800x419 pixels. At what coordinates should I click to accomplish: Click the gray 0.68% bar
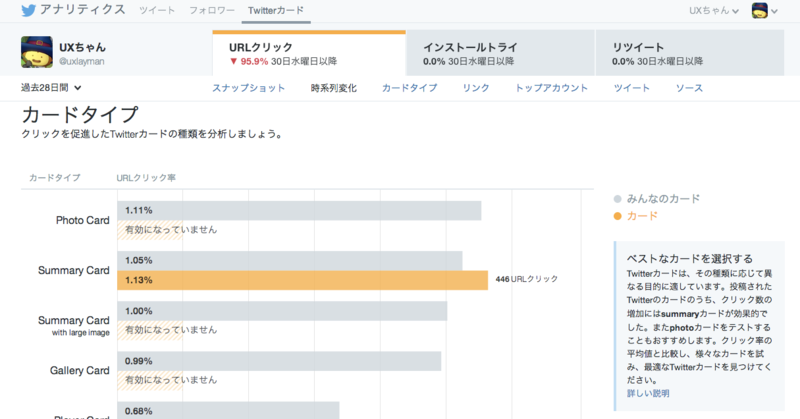pos(228,410)
